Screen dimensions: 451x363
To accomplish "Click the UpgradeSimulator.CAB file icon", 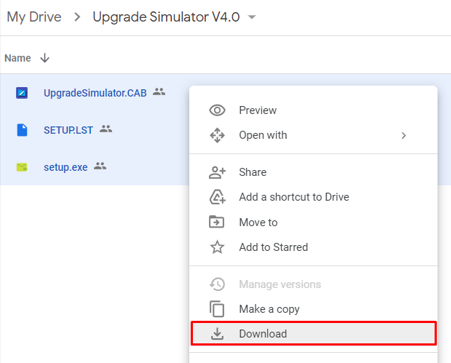I will click(x=22, y=93).
